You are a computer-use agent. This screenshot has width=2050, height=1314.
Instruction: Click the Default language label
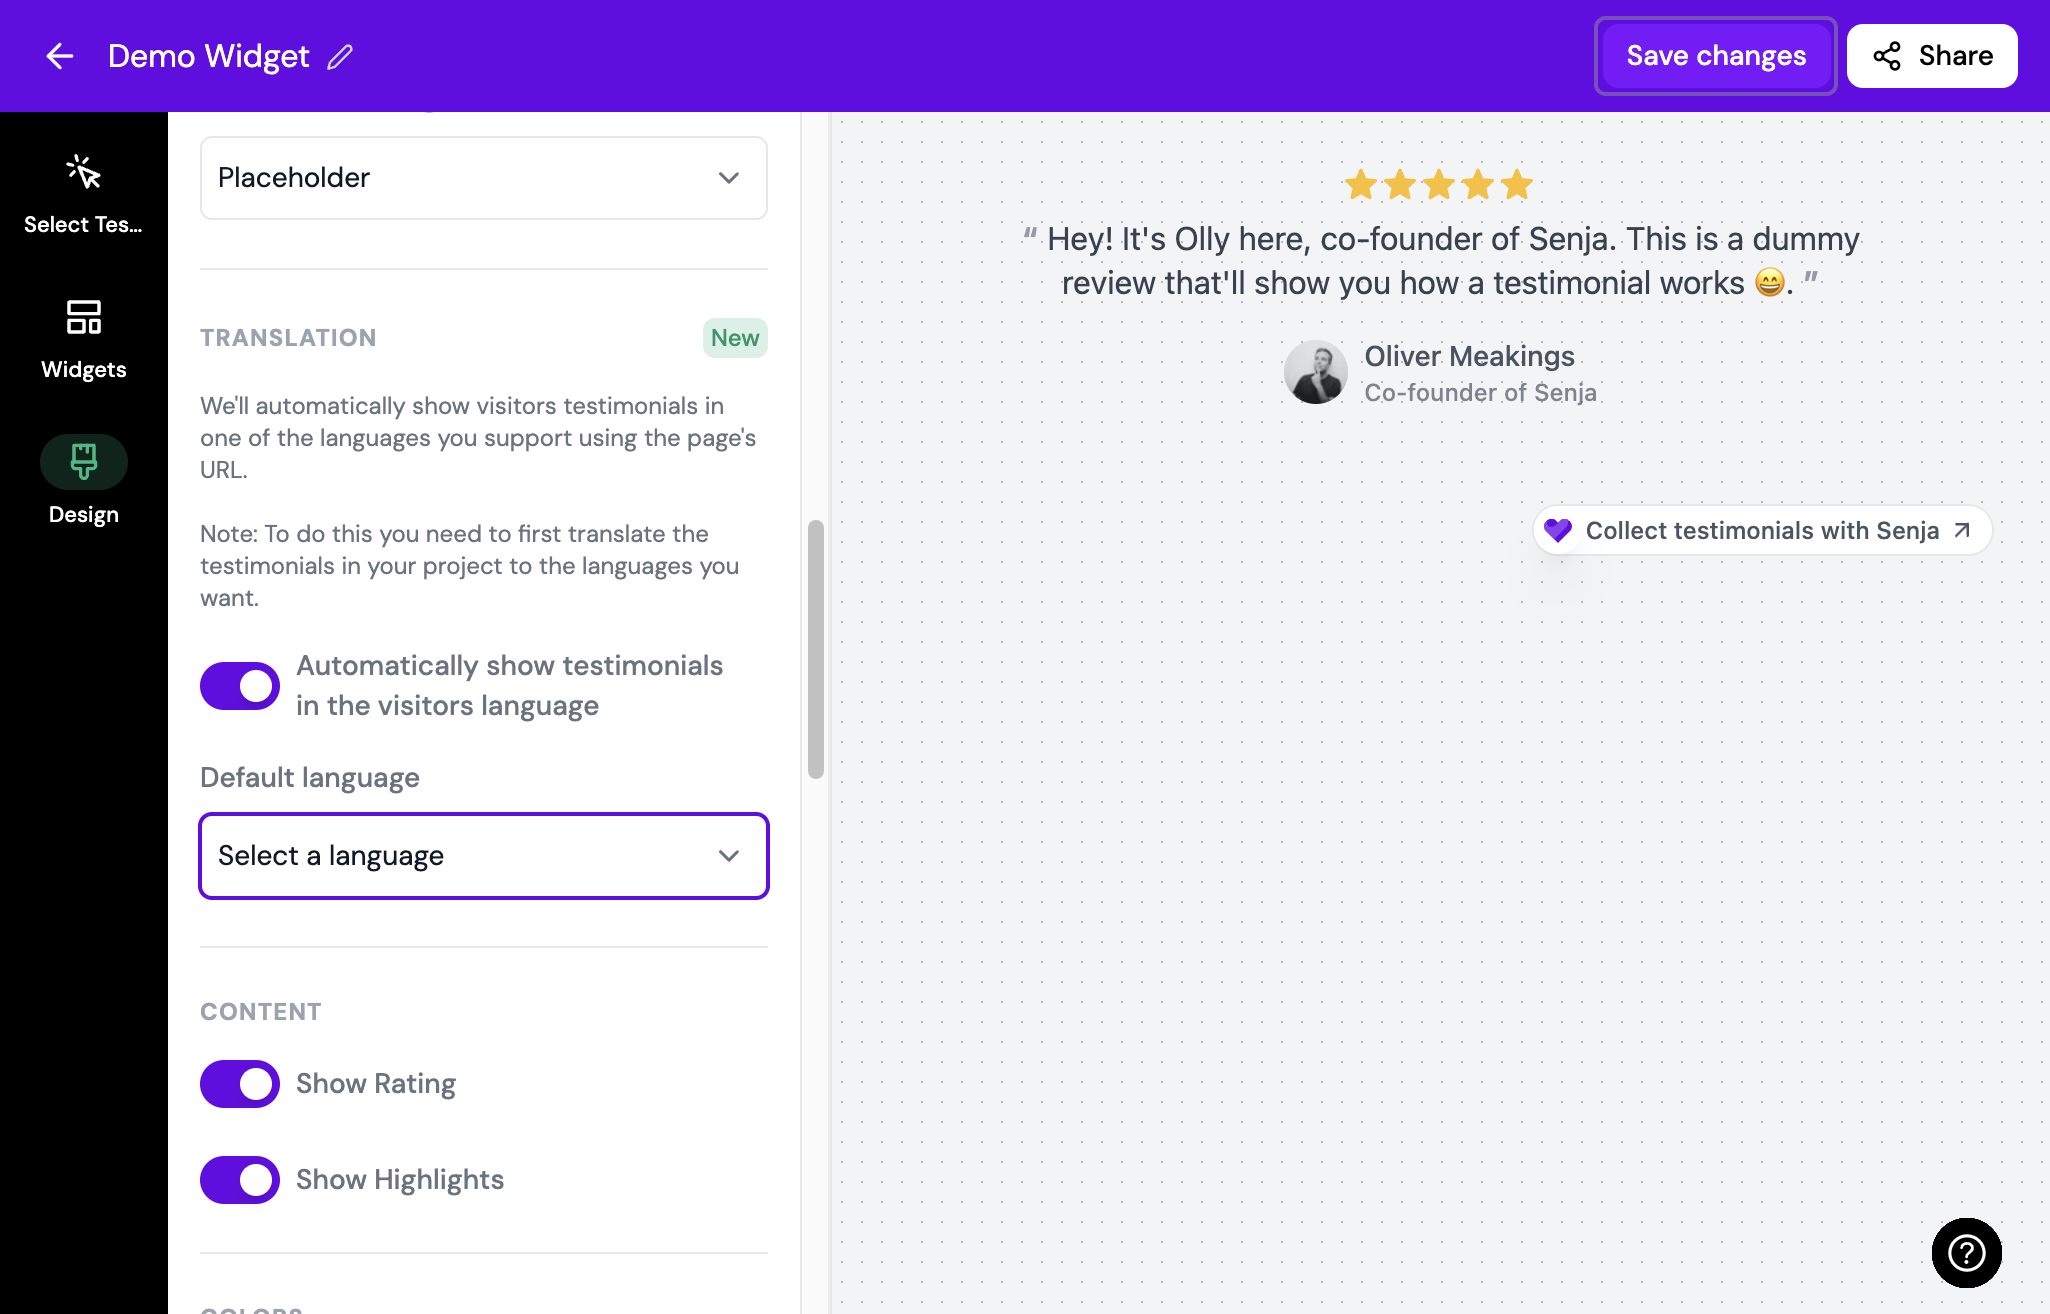click(310, 778)
